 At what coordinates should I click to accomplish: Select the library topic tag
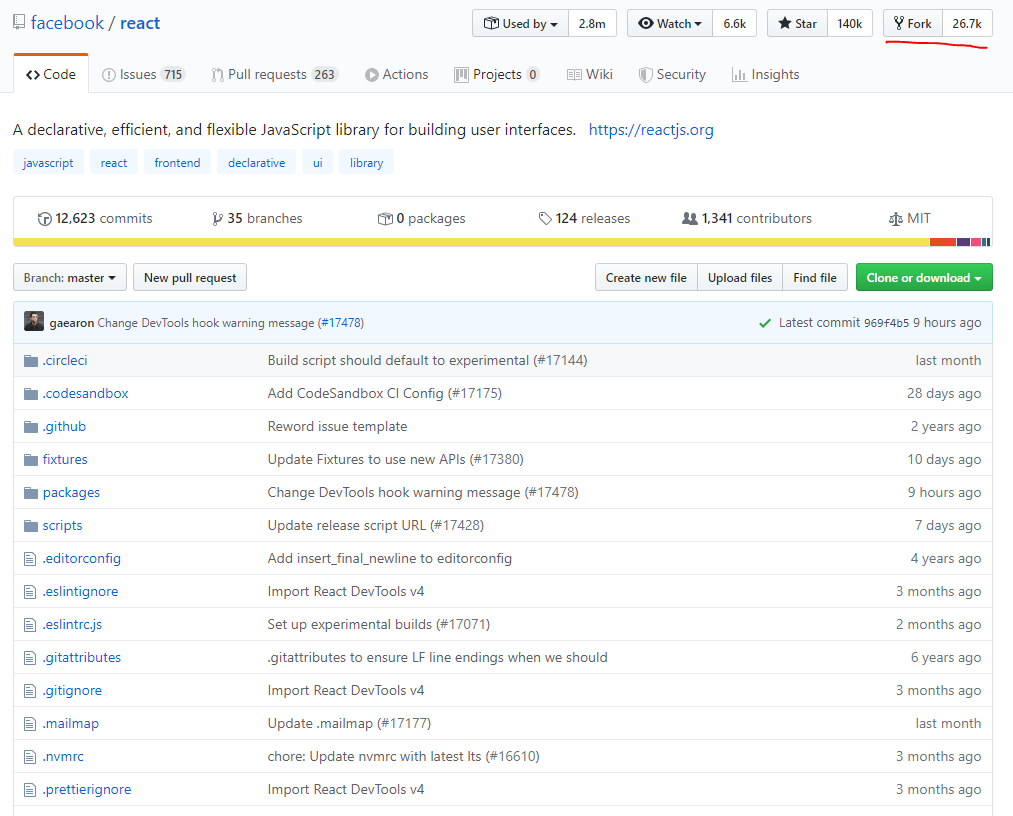[x=366, y=162]
